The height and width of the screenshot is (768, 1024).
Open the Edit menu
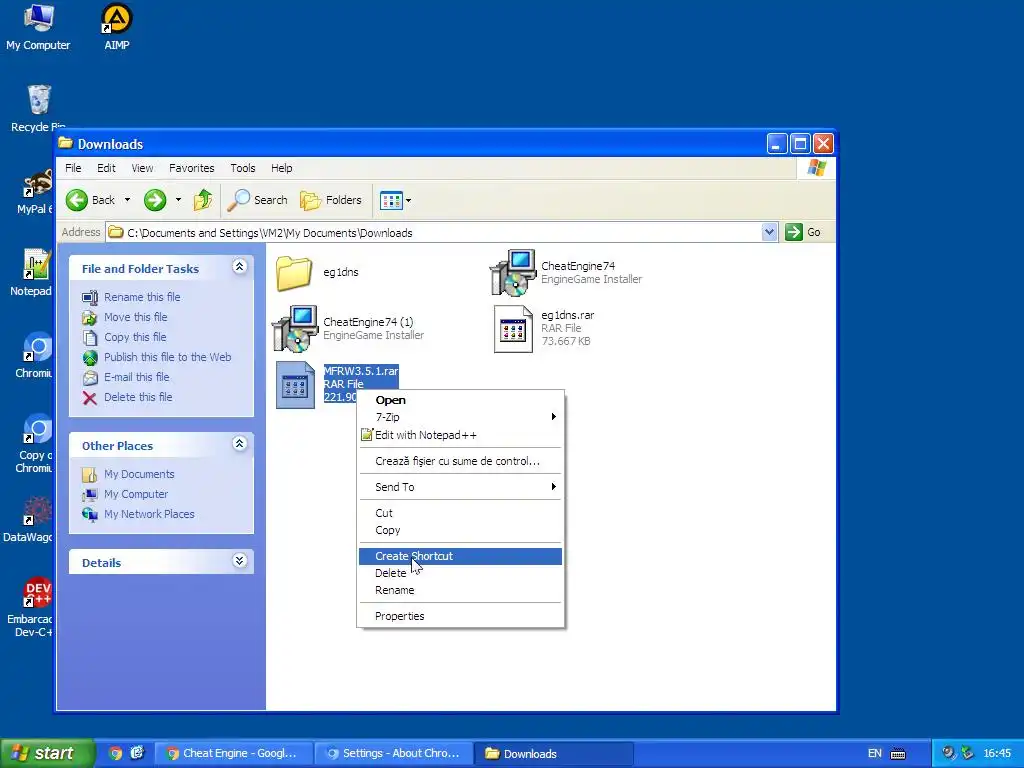pyautogui.click(x=106, y=168)
